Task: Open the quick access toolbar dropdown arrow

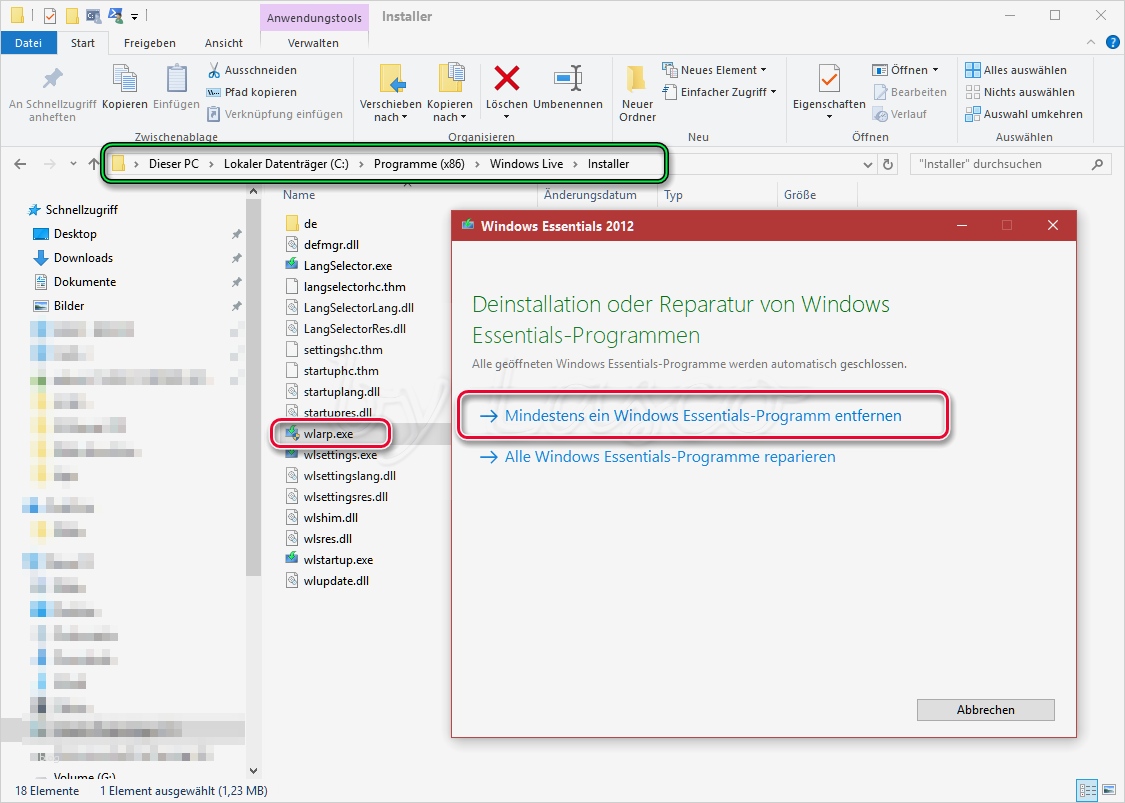Action: pyautogui.click(x=134, y=16)
